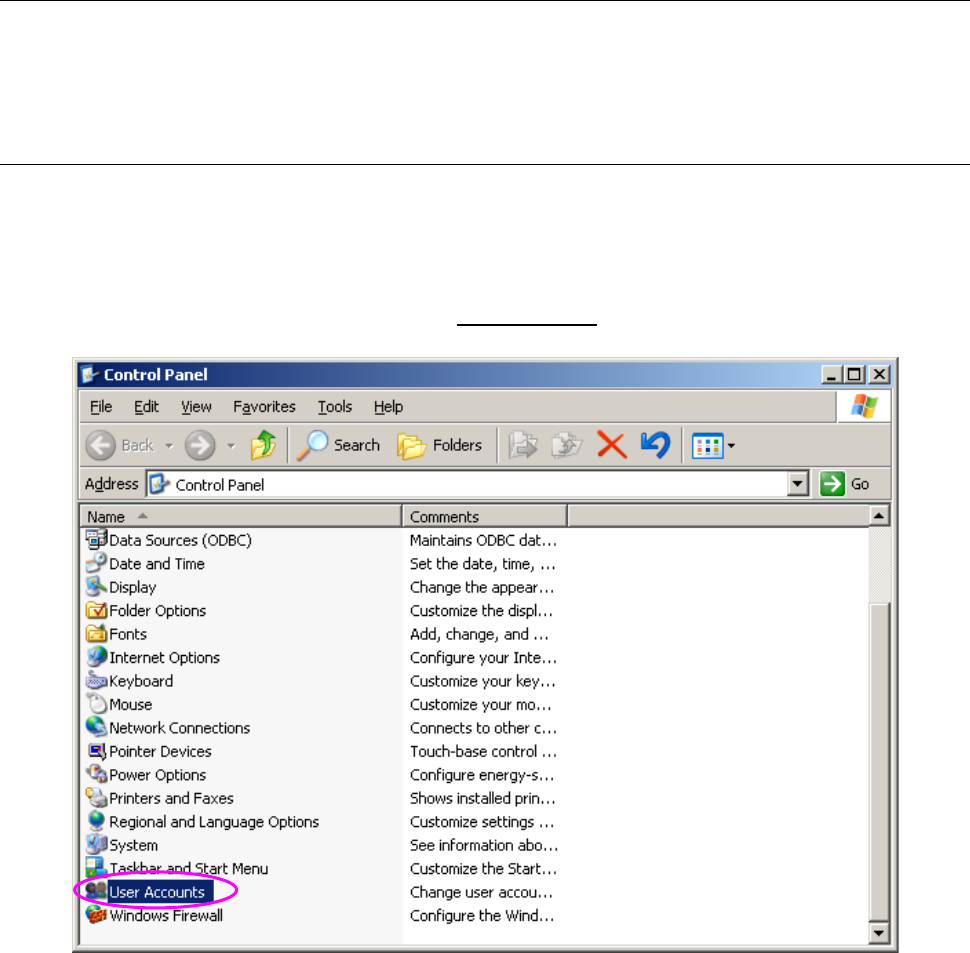The width and height of the screenshot is (970, 953).
Task: Select 'See information abo…' comment
Action: [484, 845]
